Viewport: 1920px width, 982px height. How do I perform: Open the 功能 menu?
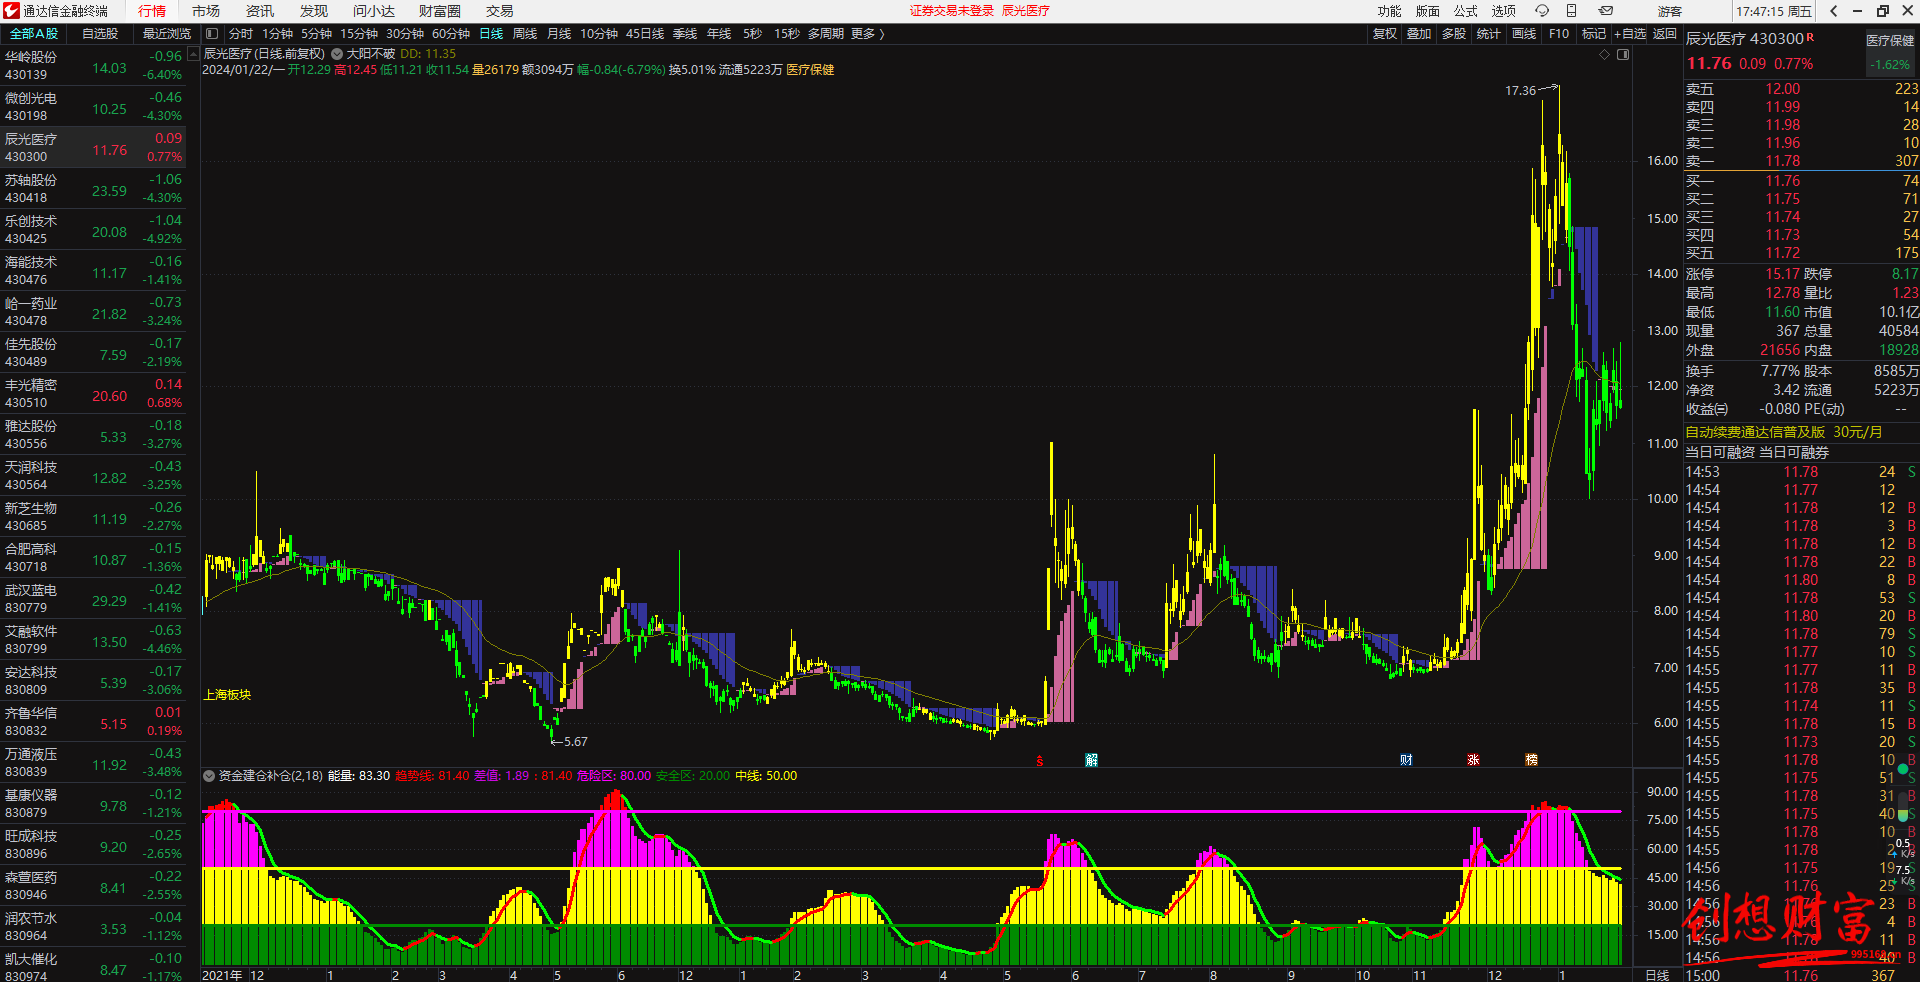(x=1389, y=11)
